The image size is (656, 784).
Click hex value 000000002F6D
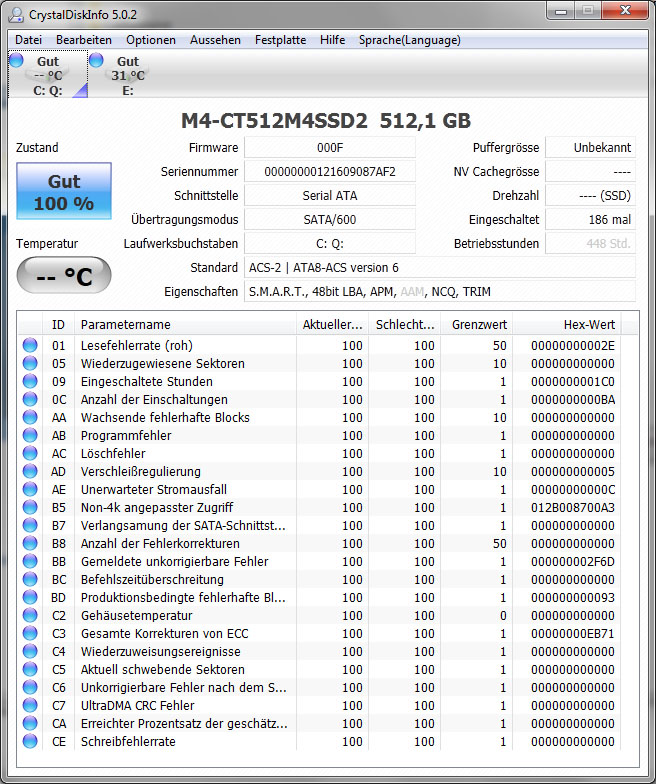pos(572,562)
